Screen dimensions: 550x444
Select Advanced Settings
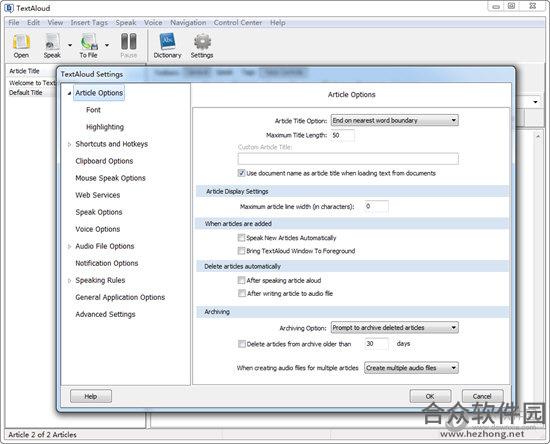[x=105, y=314]
